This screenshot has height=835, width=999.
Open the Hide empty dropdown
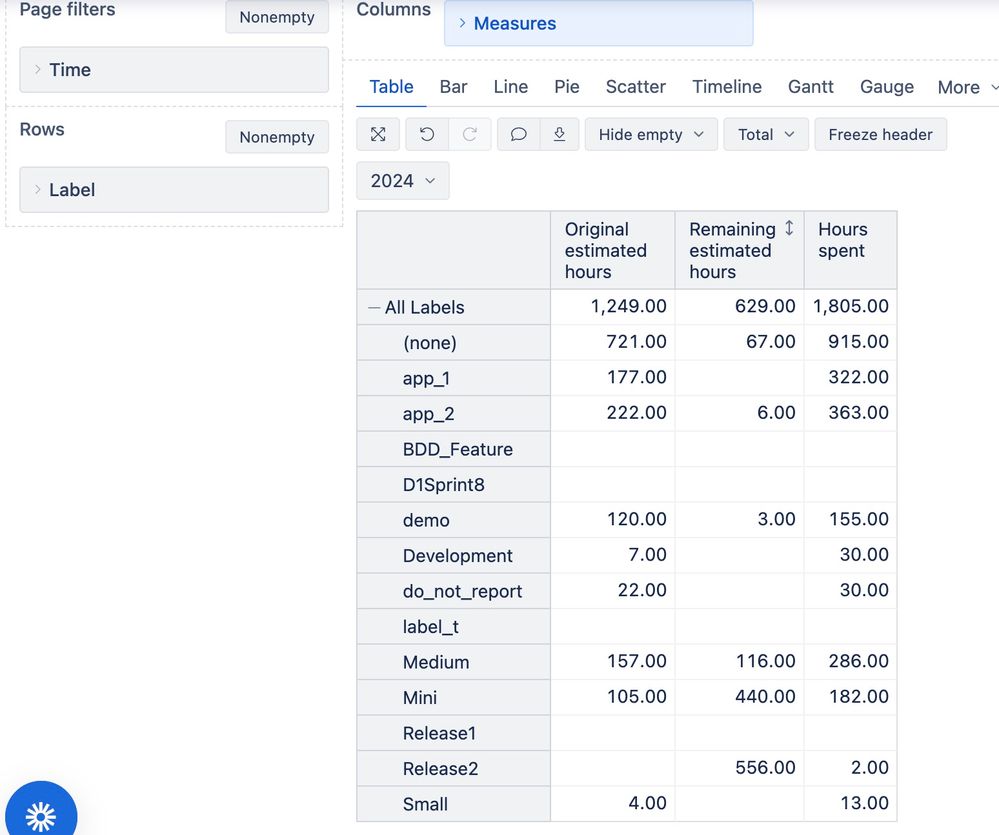coord(651,134)
